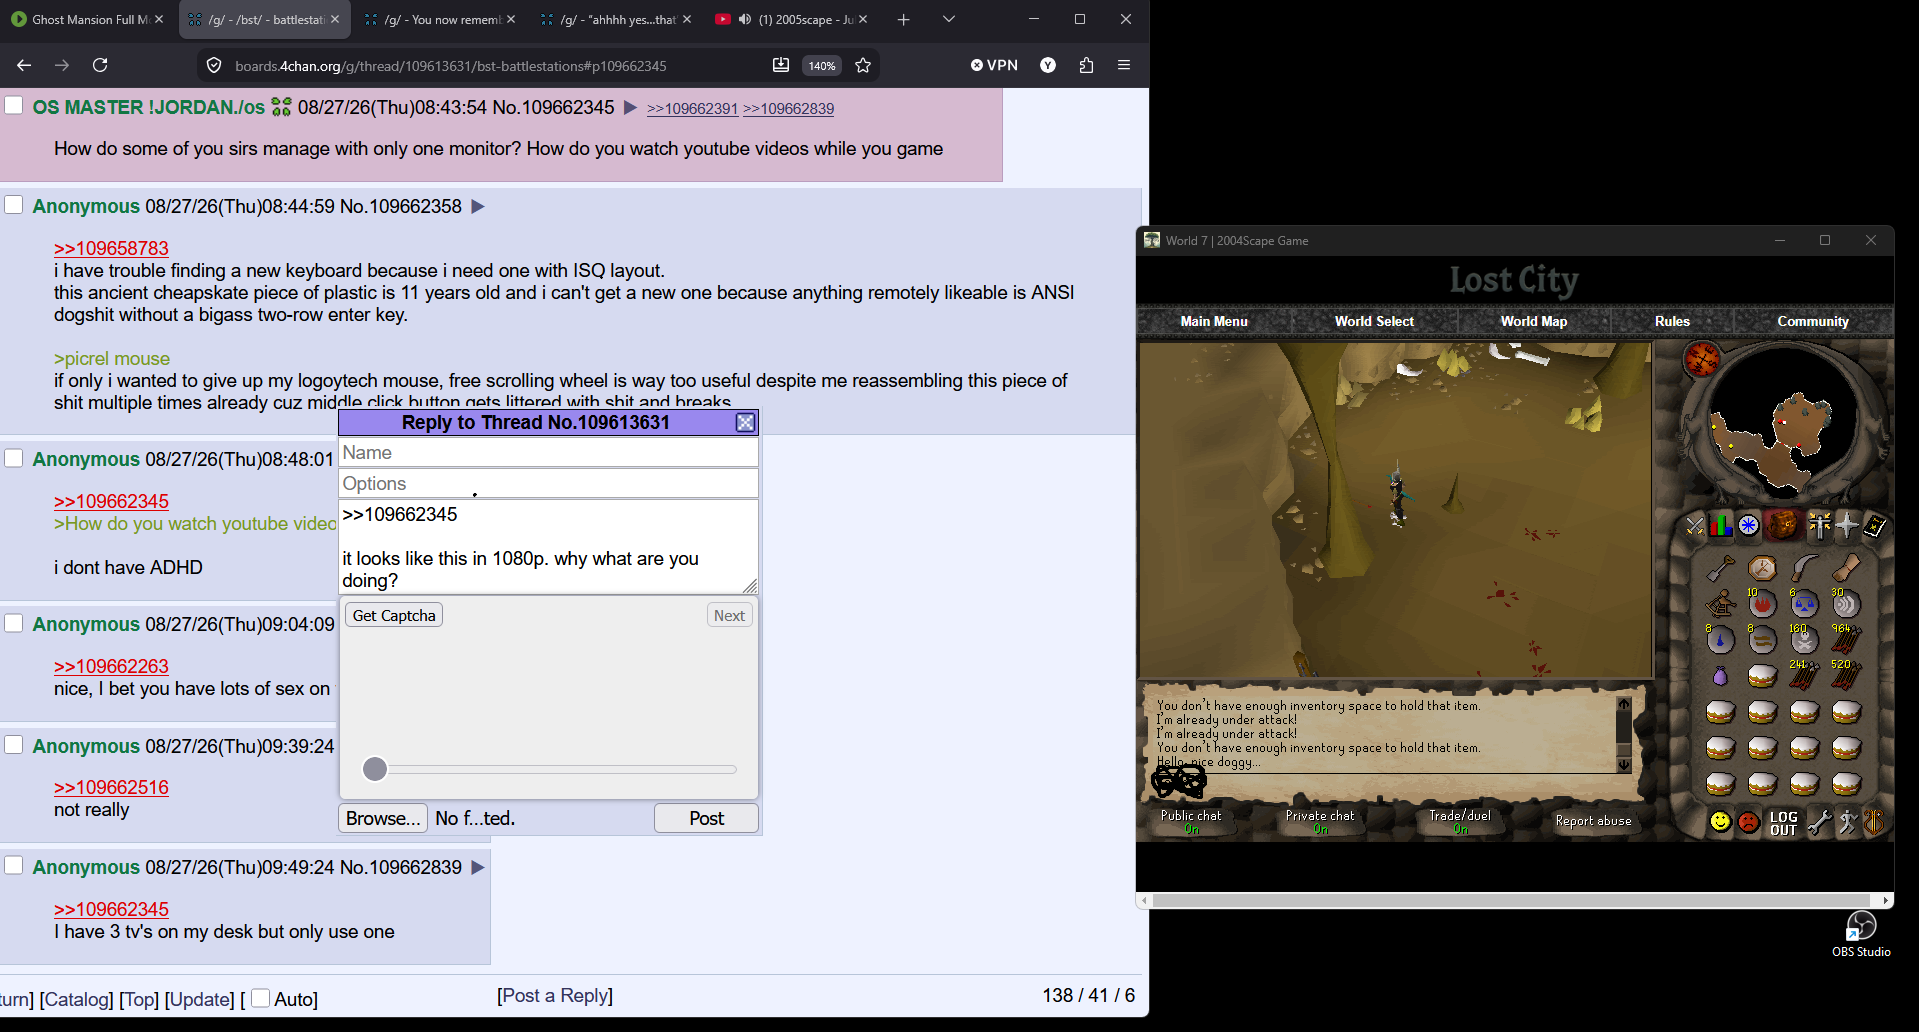
Task: Bookmark this page with the star icon
Action: (x=863, y=65)
